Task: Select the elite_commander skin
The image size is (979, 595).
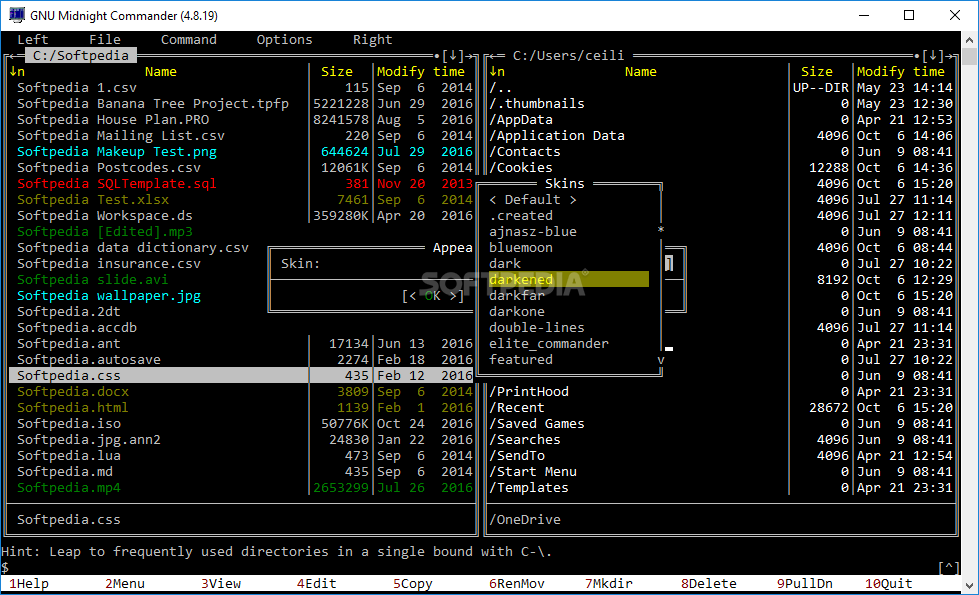Action: tap(548, 344)
